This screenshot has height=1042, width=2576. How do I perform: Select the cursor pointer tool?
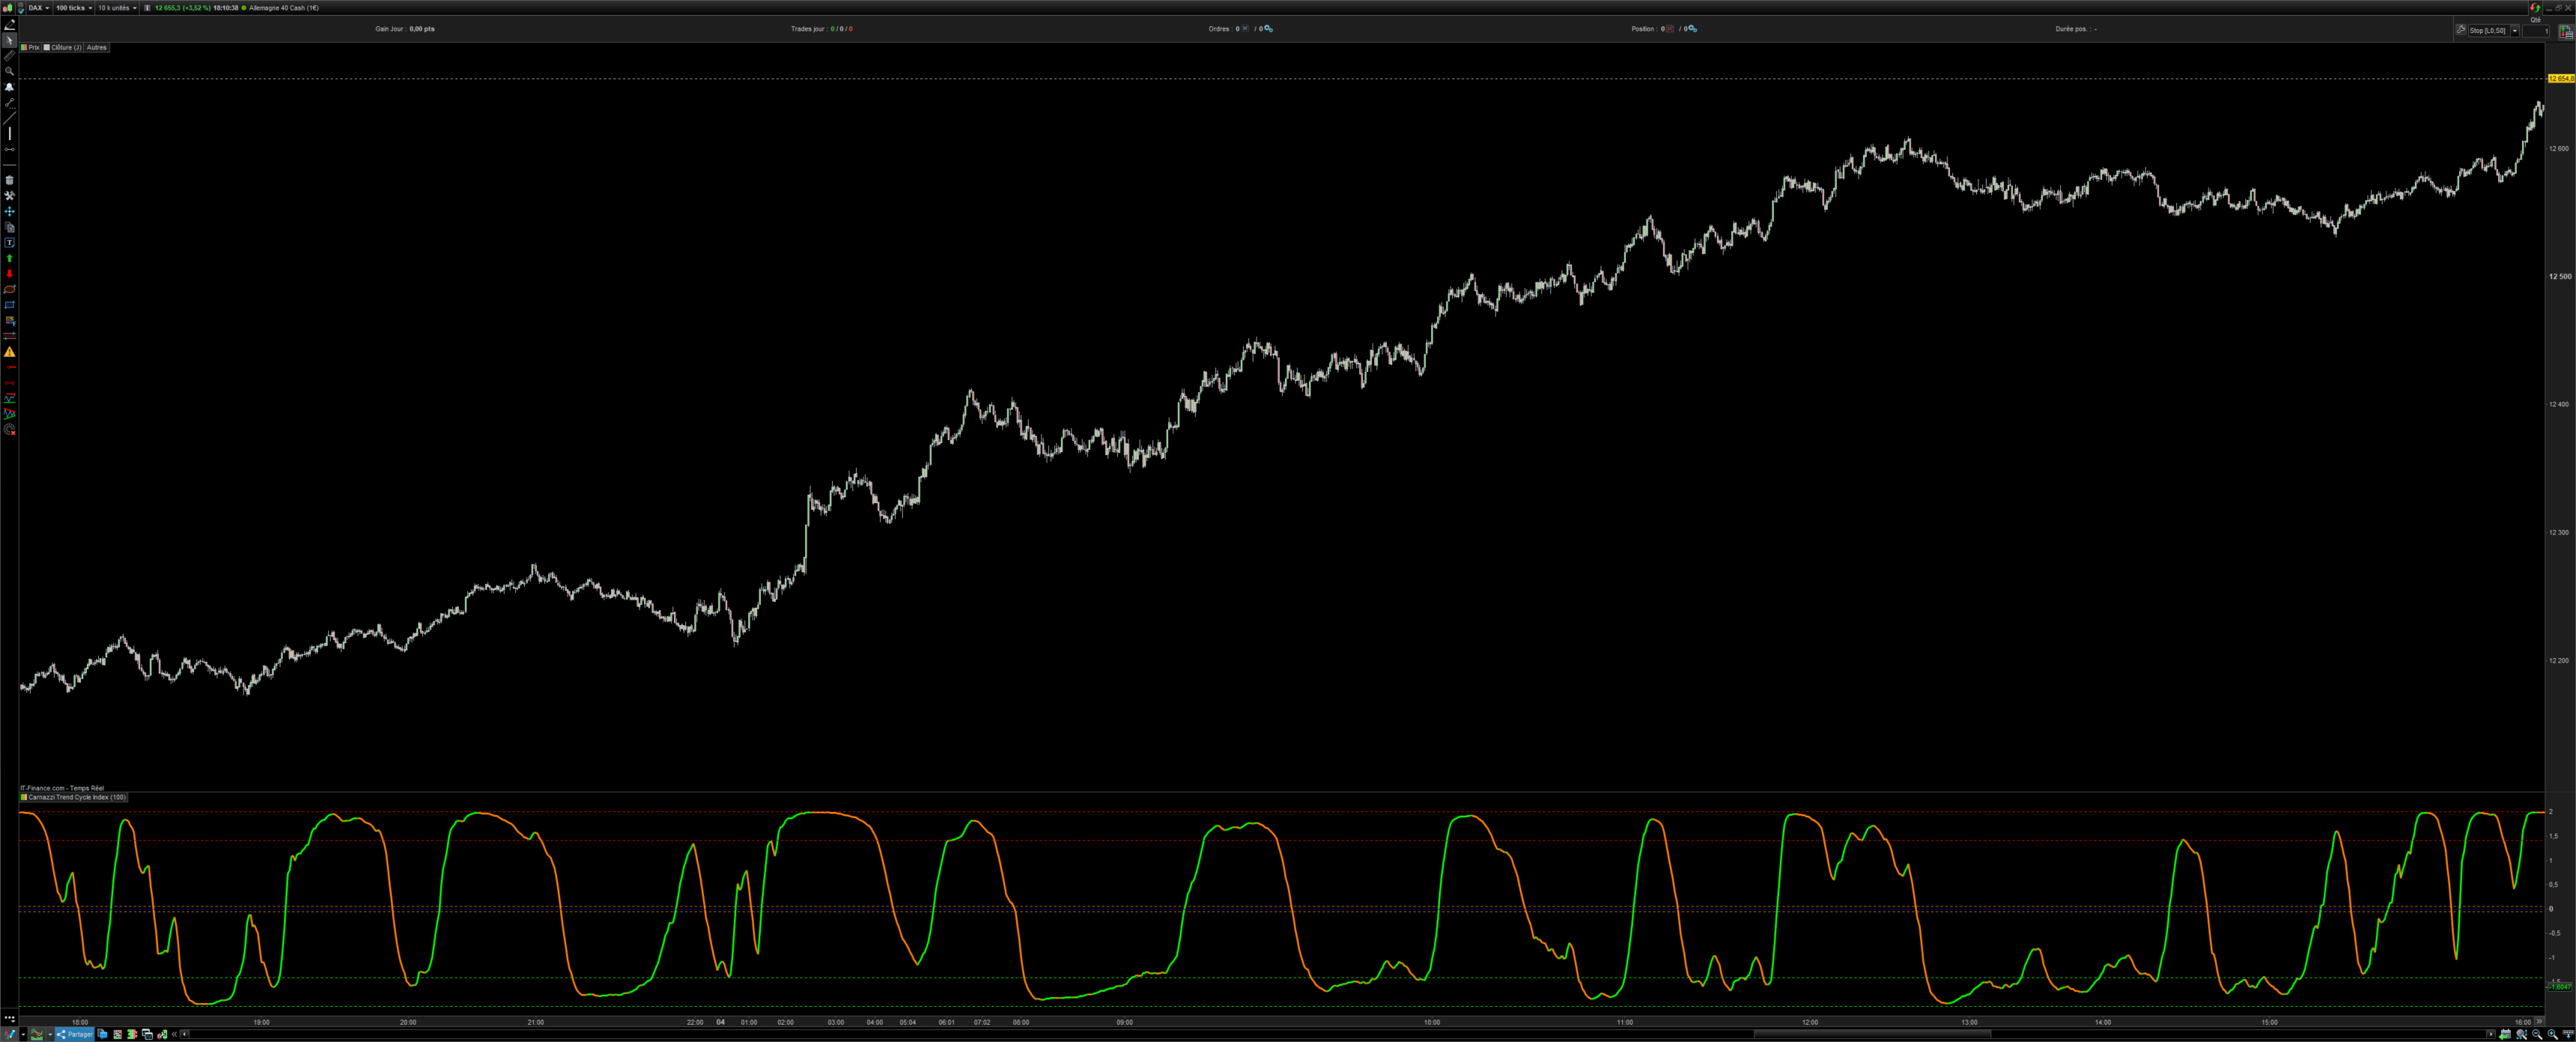pos(9,40)
